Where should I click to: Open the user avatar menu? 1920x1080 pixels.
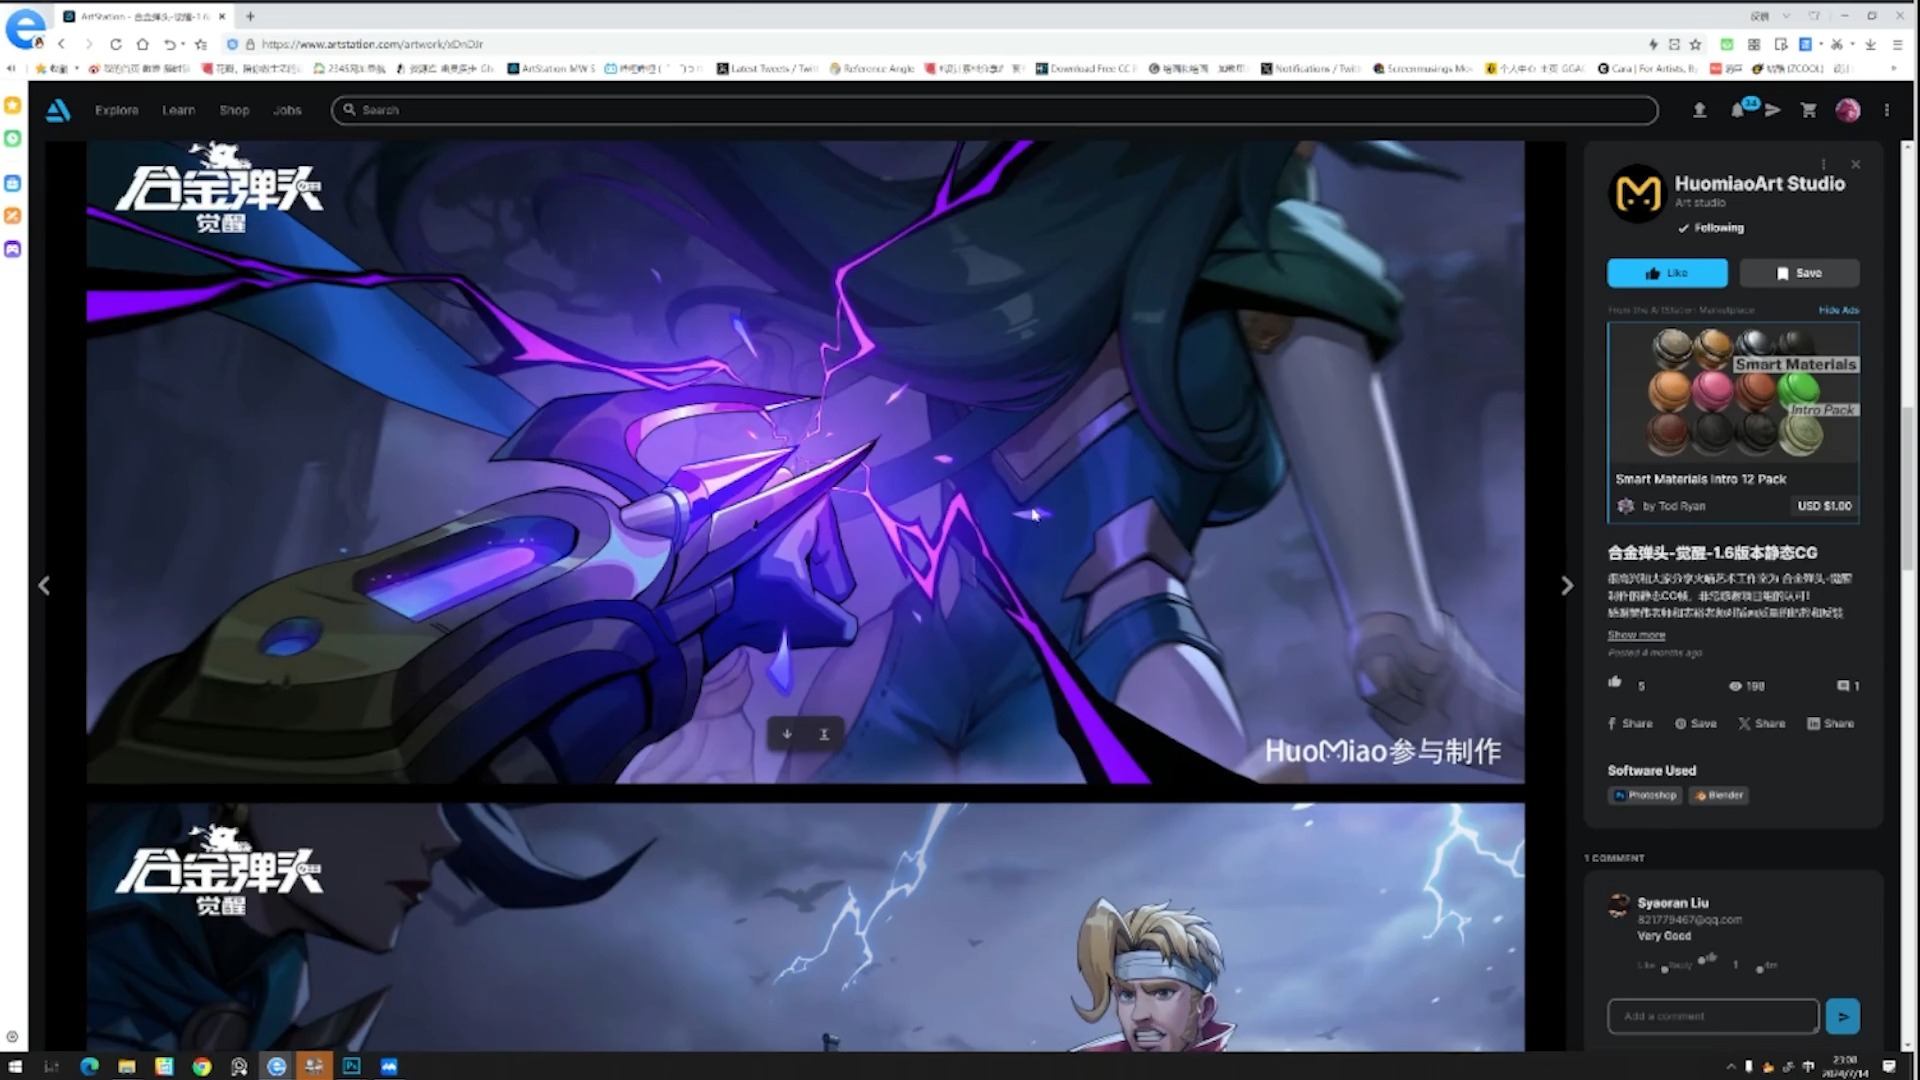[1847, 110]
